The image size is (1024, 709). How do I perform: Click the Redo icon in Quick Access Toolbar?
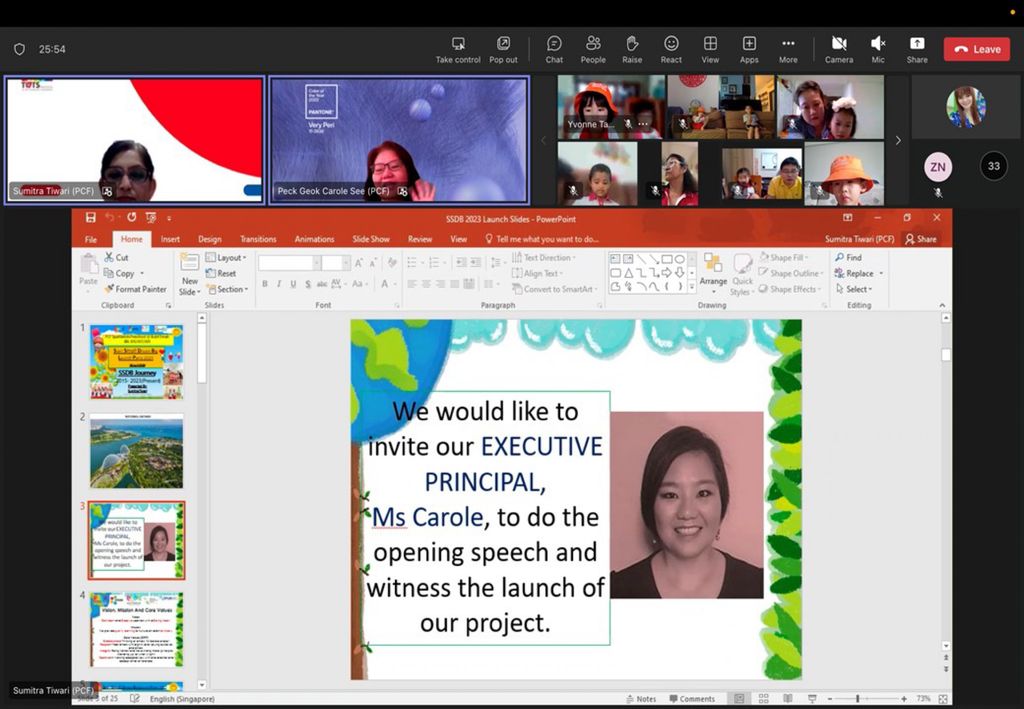pos(132,217)
